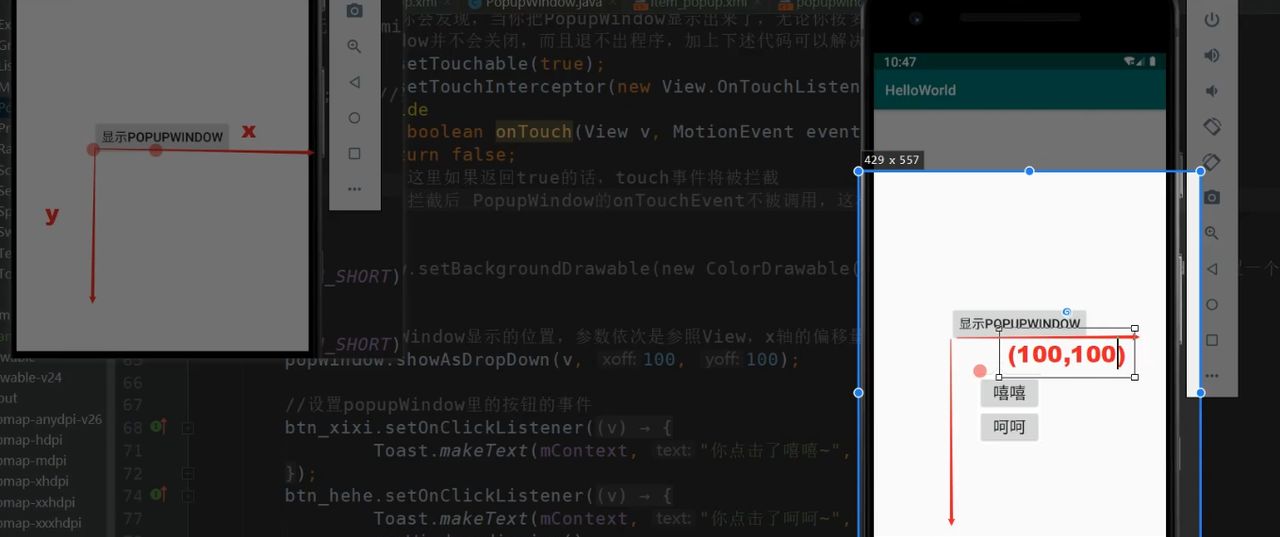The width and height of the screenshot is (1280, 537).
Task: Open extended controls (three dots) in right emulator toolbar
Action: 1212,376
